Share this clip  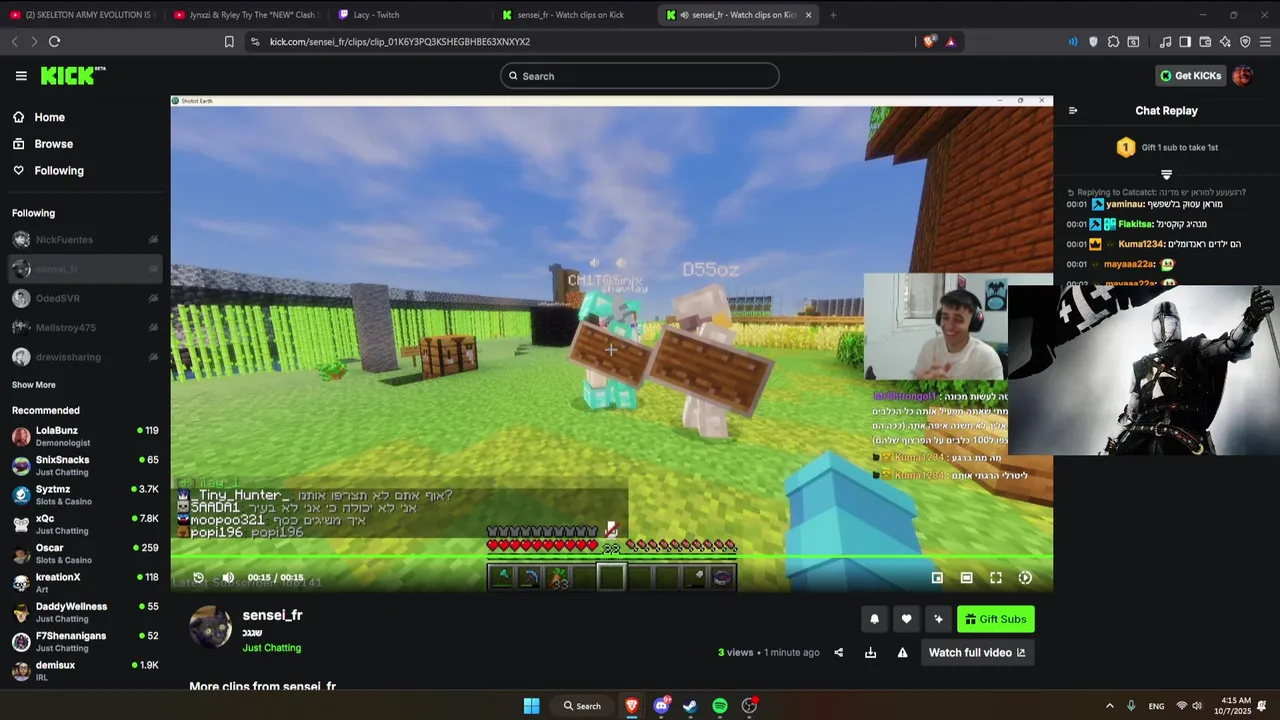point(839,652)
